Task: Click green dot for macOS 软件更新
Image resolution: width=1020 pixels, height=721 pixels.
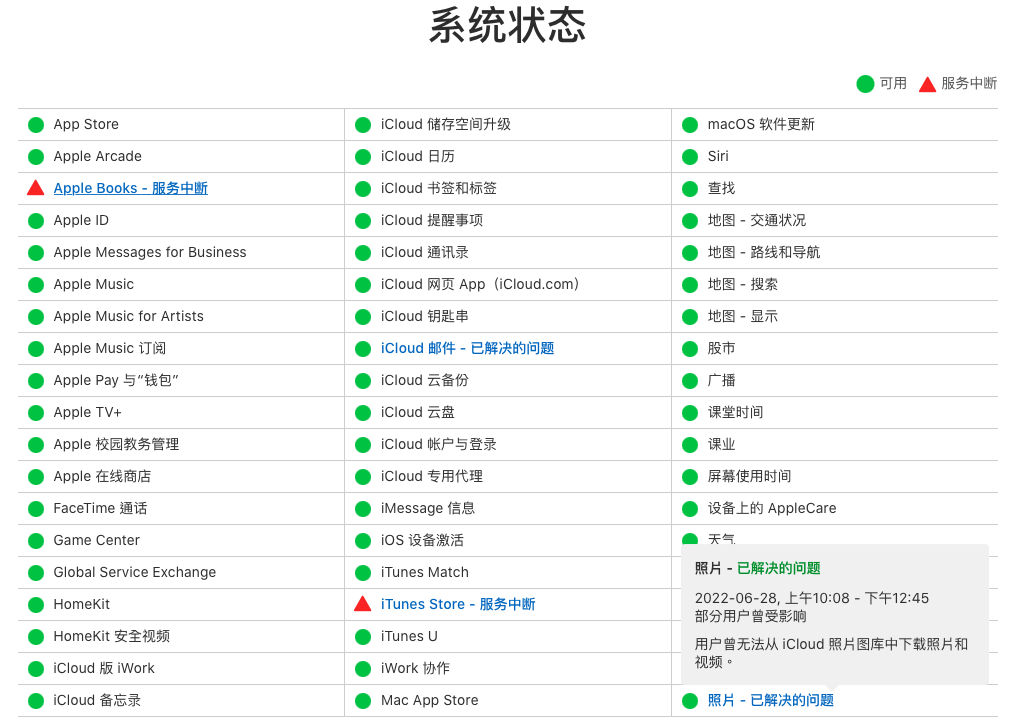Action: tap(690, 125)
